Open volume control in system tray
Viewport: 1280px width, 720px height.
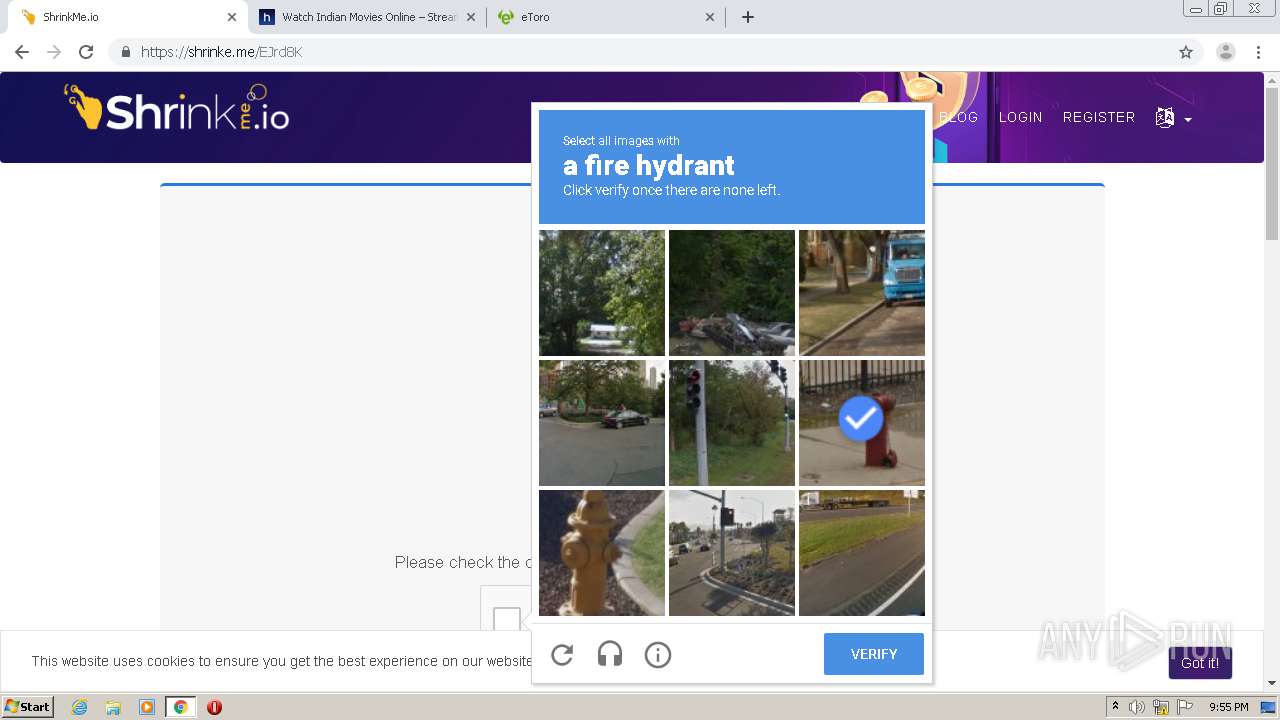click(1136, 707)
